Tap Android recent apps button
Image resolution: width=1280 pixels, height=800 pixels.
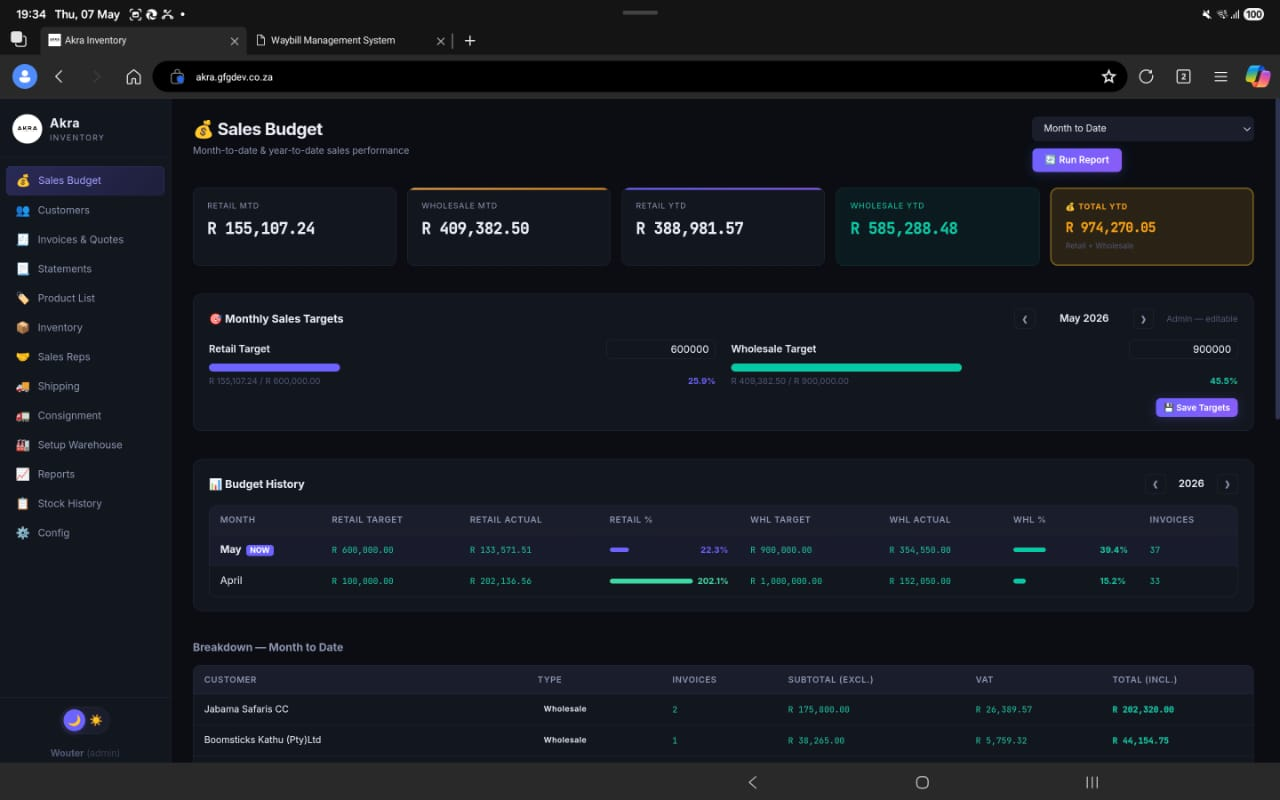(1092, 782)
